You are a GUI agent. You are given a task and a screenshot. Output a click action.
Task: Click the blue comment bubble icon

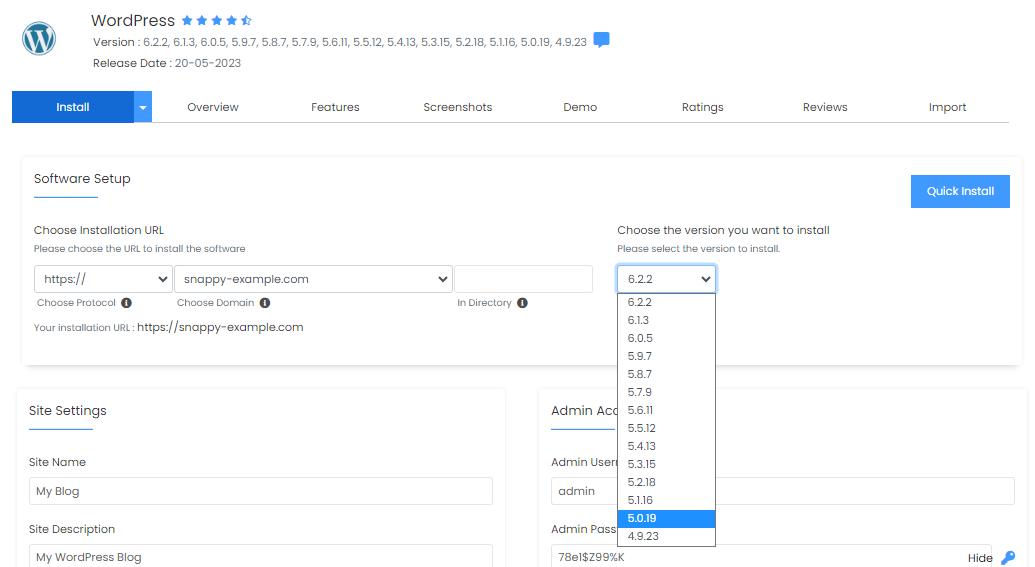[601, 41]
